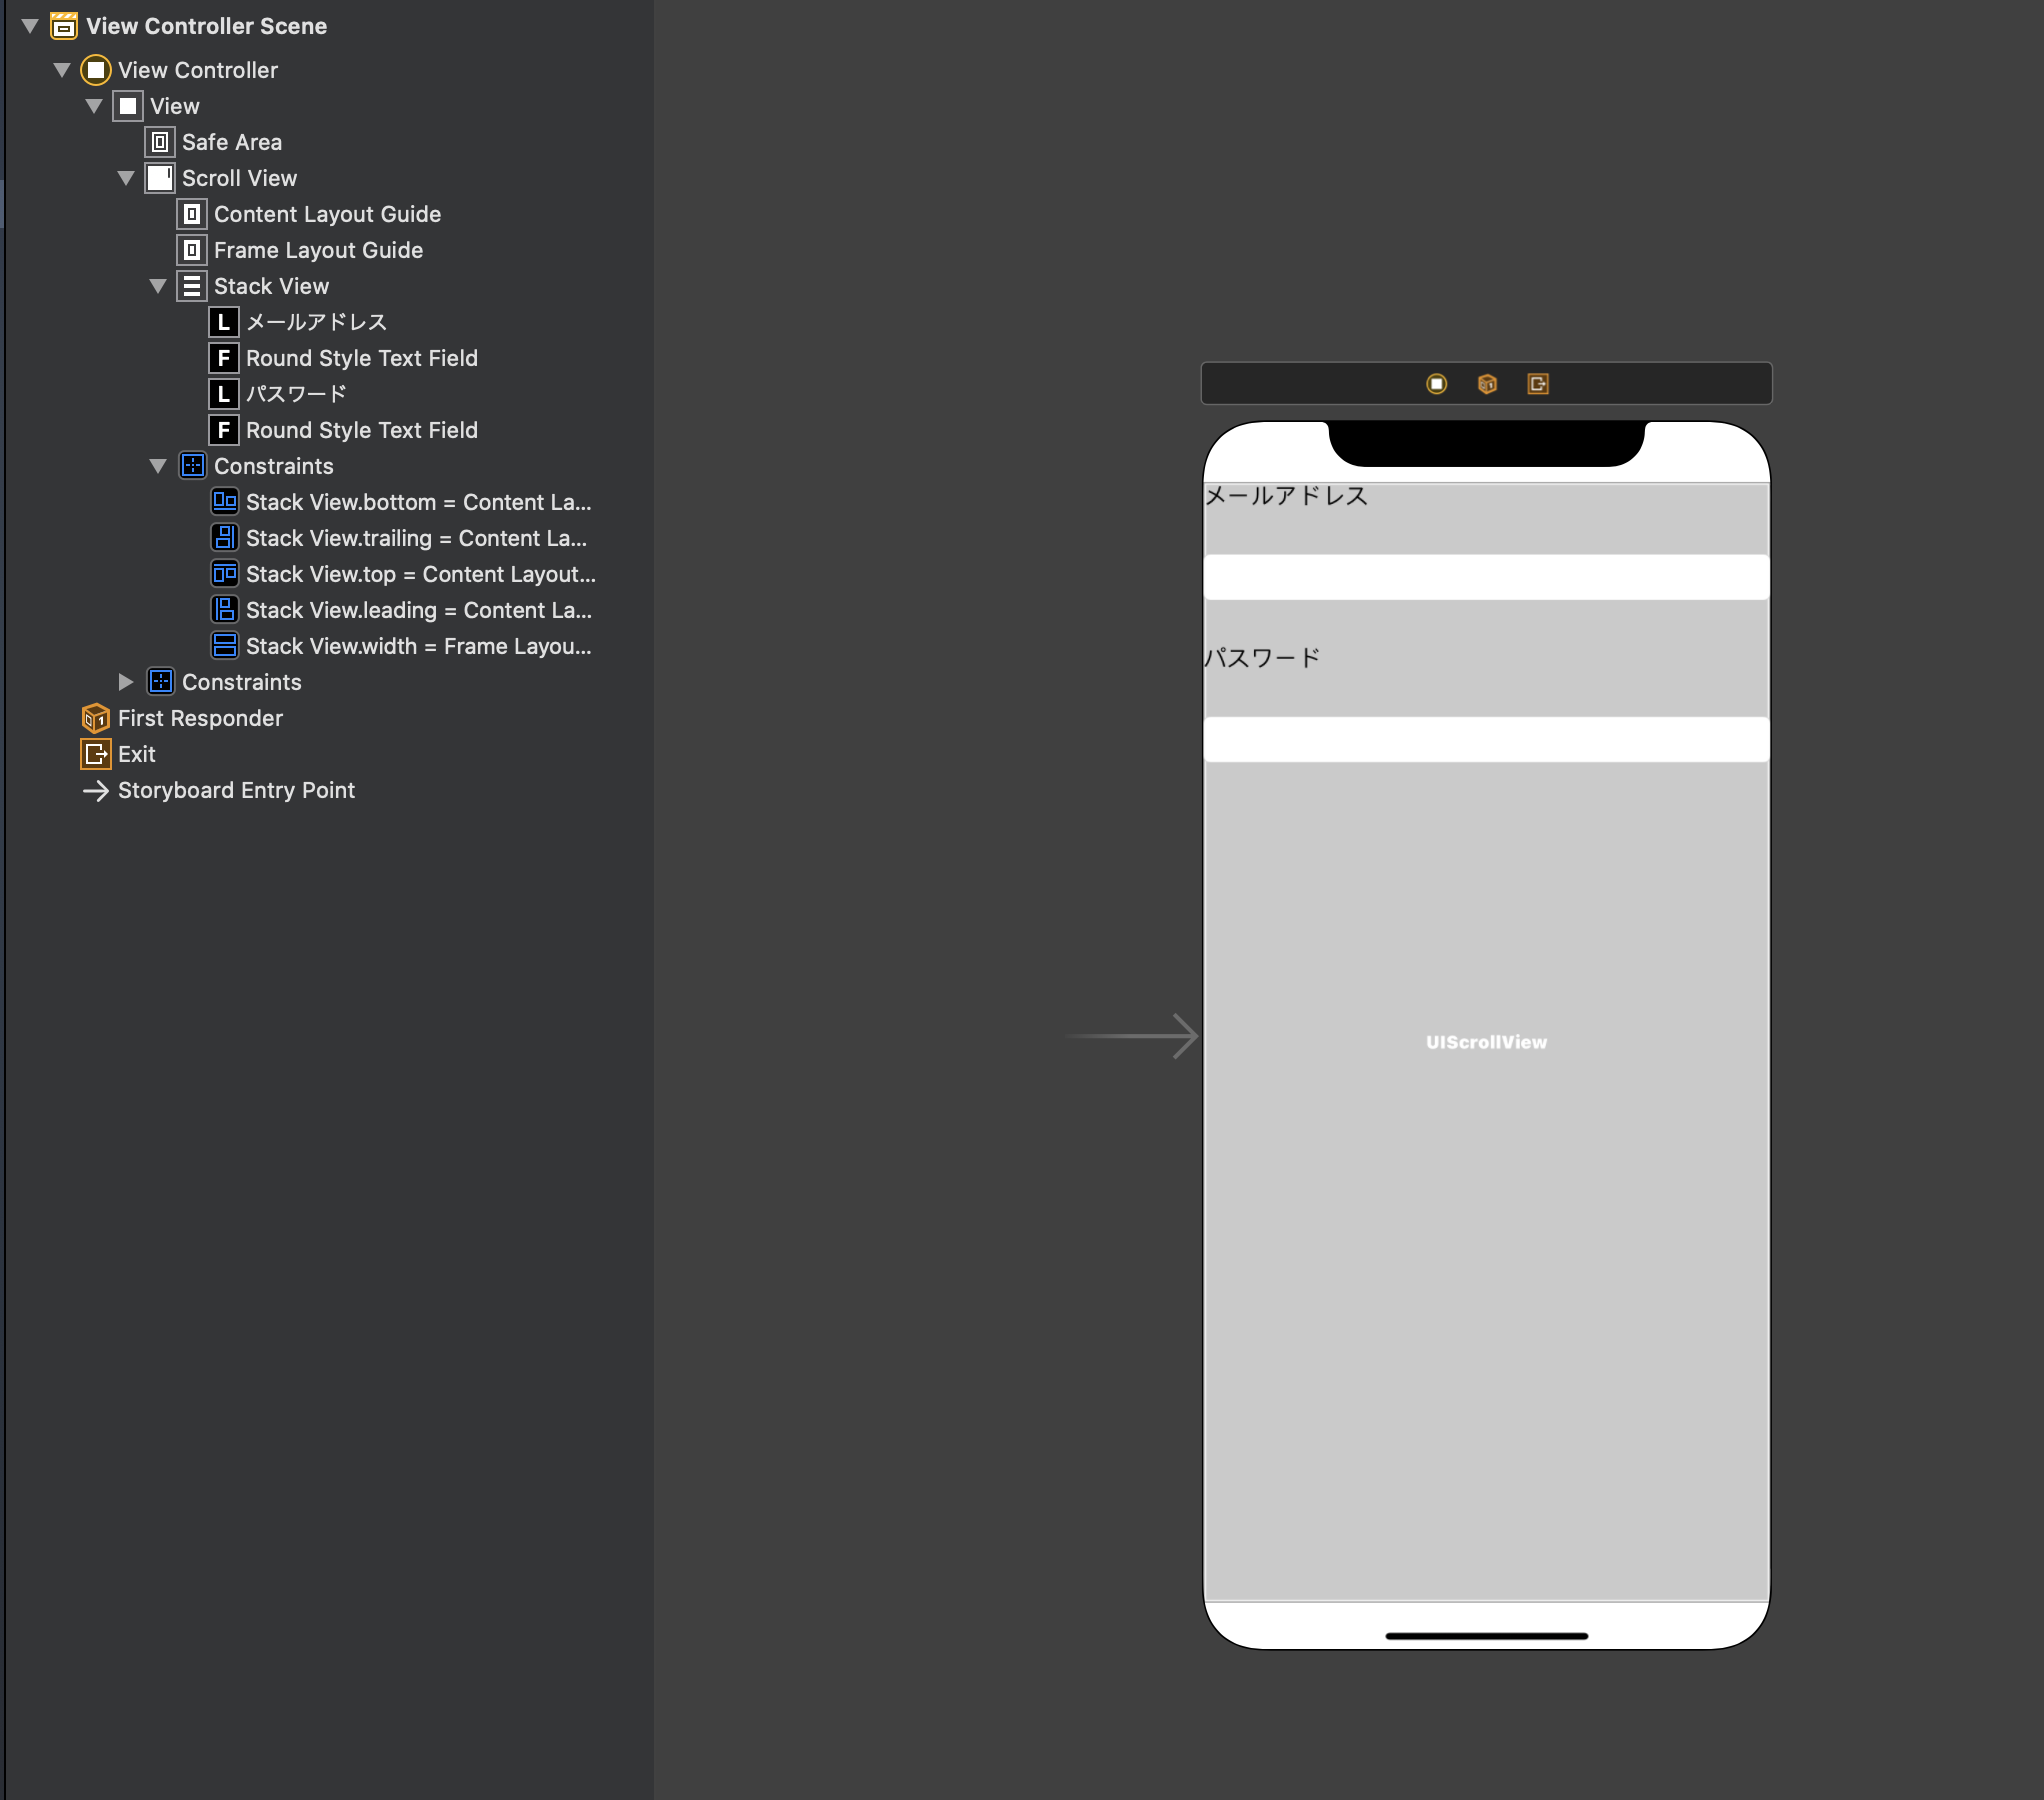The height and width of the screenshot is (1800, 2044).
Task: Click the first text field on canvas
Action: point(1486,577)
